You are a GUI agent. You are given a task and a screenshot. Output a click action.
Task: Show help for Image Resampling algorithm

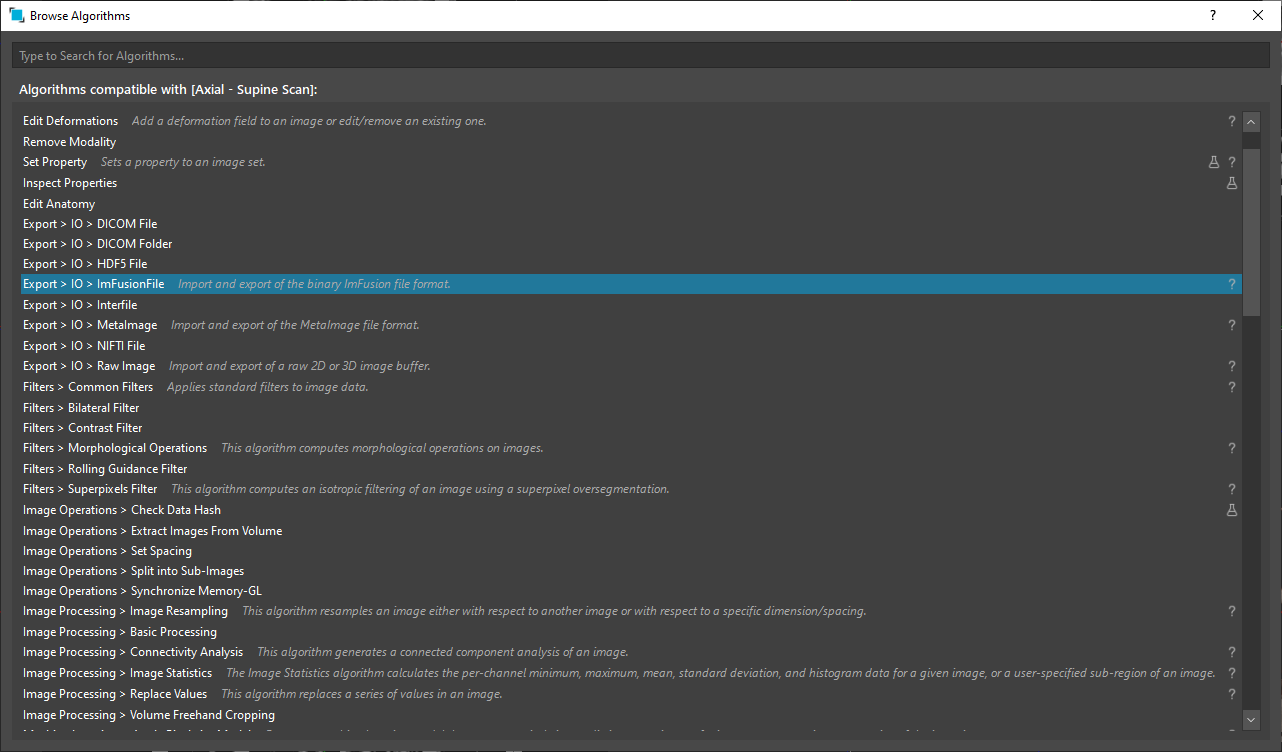point(1232,611)
